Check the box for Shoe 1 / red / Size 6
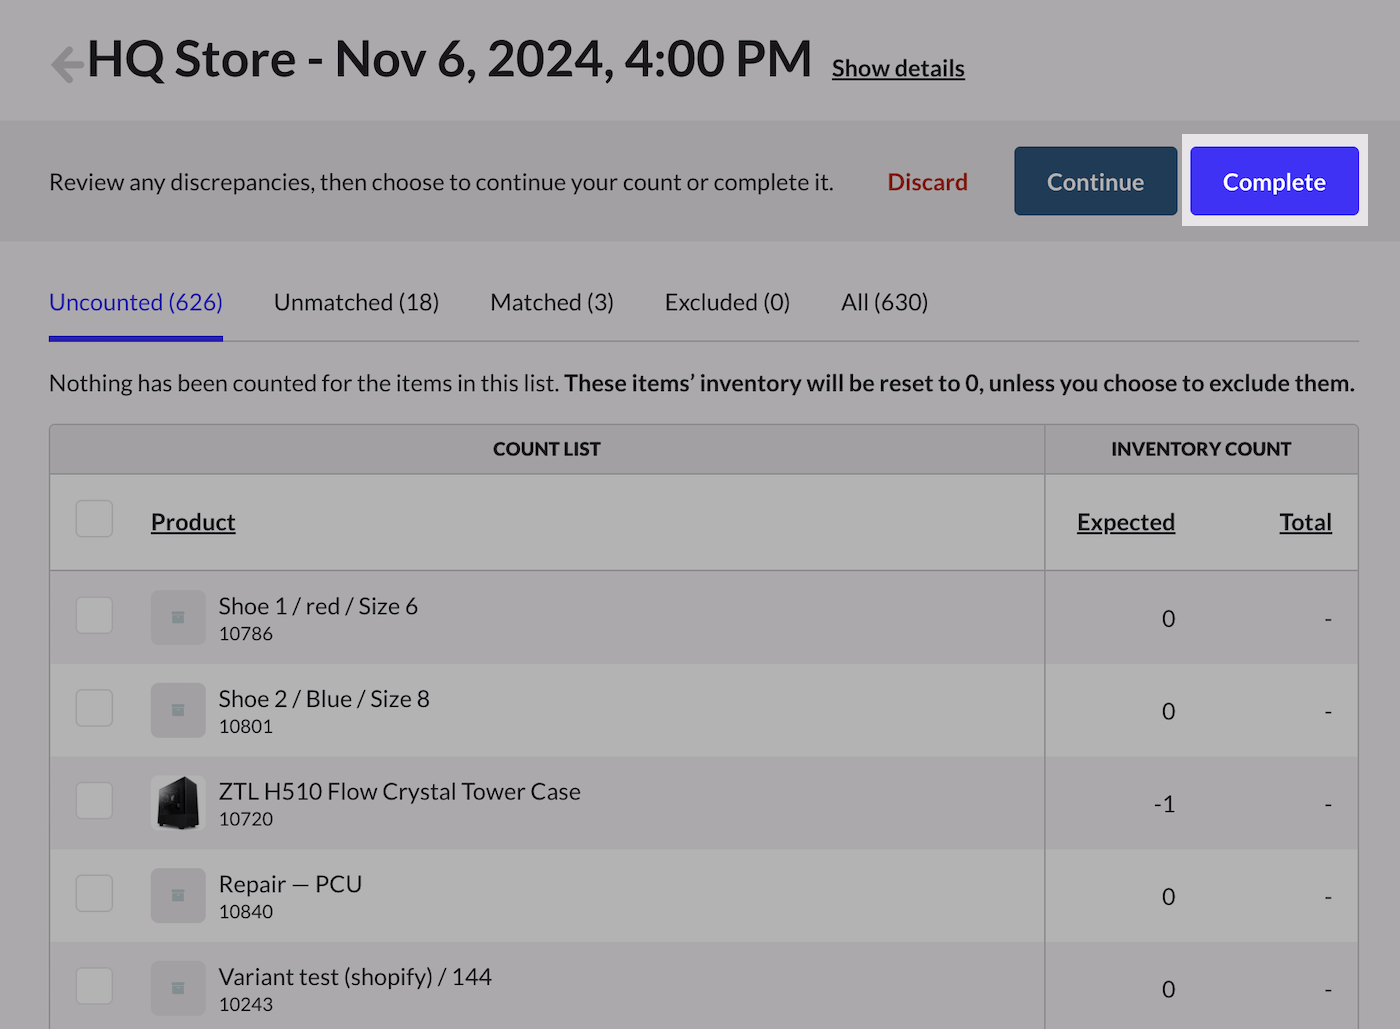 tap(94, 615)
